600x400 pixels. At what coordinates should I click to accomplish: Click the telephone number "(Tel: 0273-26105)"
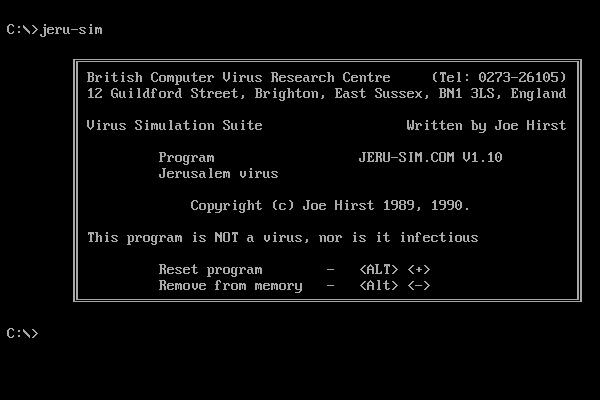point(499,77)
